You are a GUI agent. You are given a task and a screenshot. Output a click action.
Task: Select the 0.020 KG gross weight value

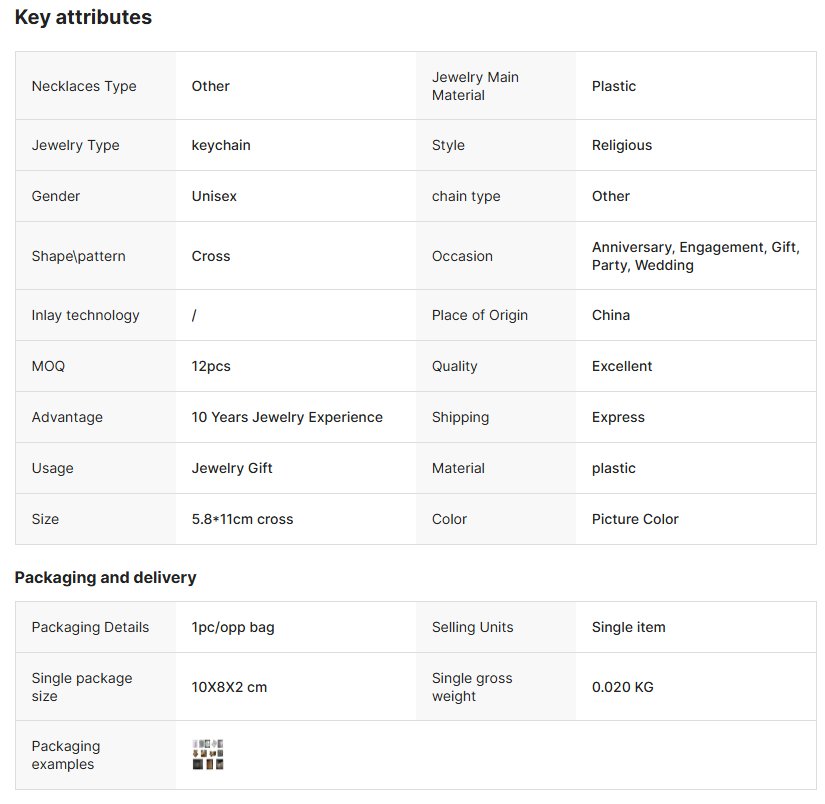click(623, 687)
